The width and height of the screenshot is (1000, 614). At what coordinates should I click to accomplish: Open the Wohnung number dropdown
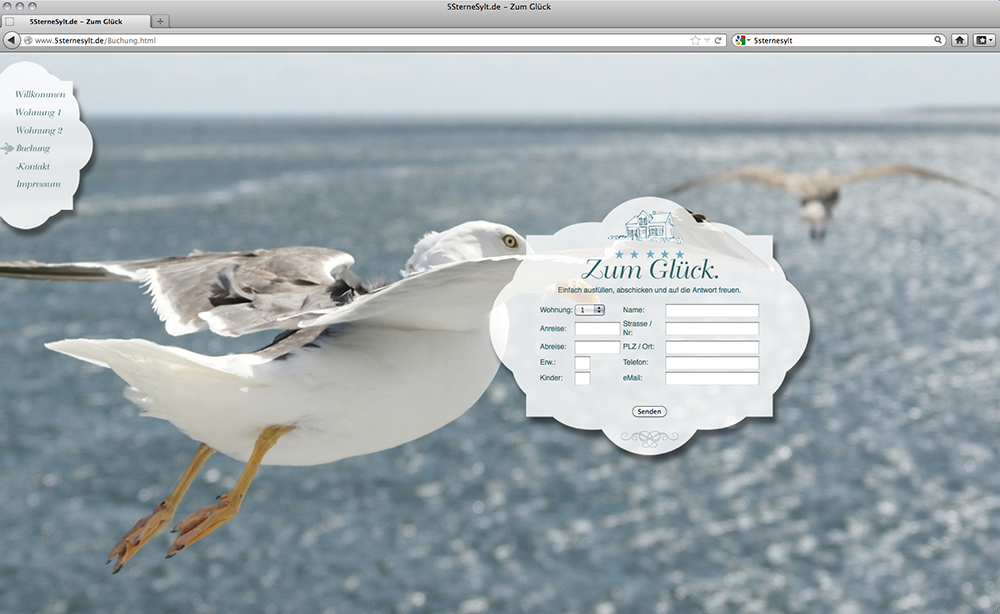coord(590,310)
